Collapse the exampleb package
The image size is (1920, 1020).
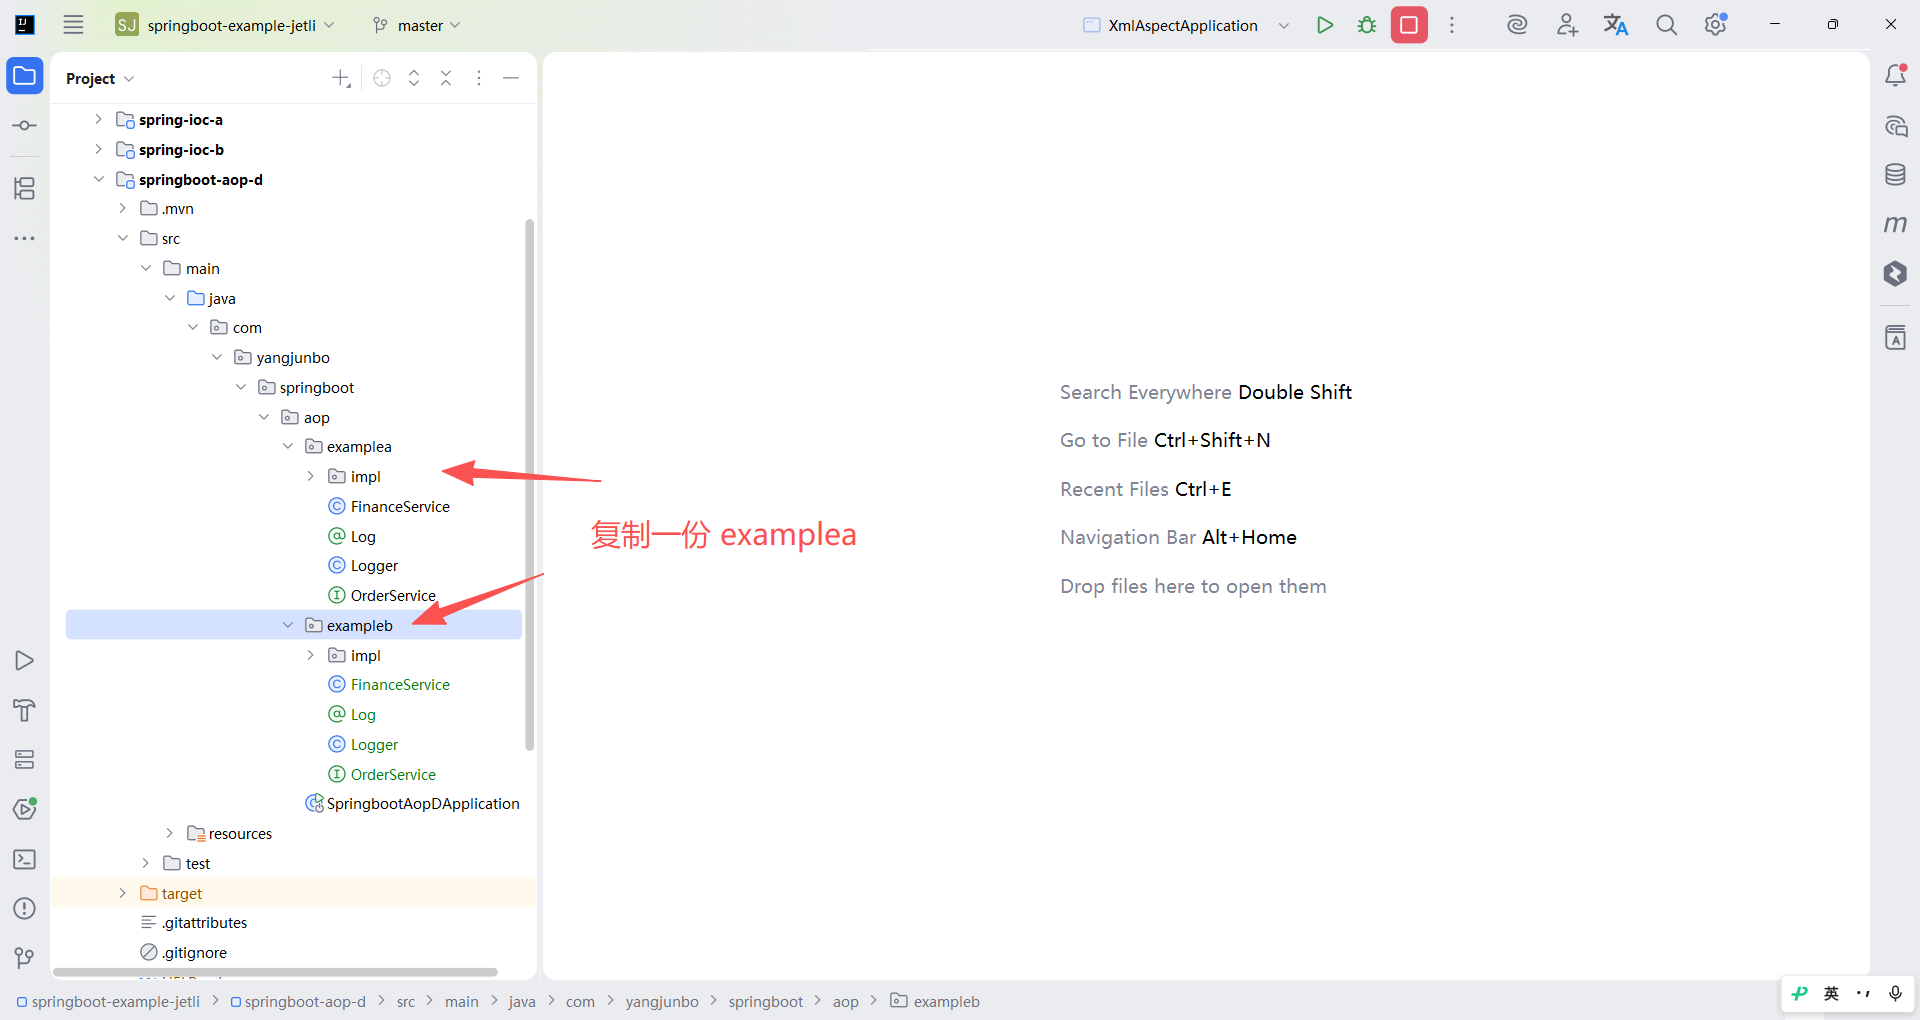pyautogui.click(x=287, y=625)
